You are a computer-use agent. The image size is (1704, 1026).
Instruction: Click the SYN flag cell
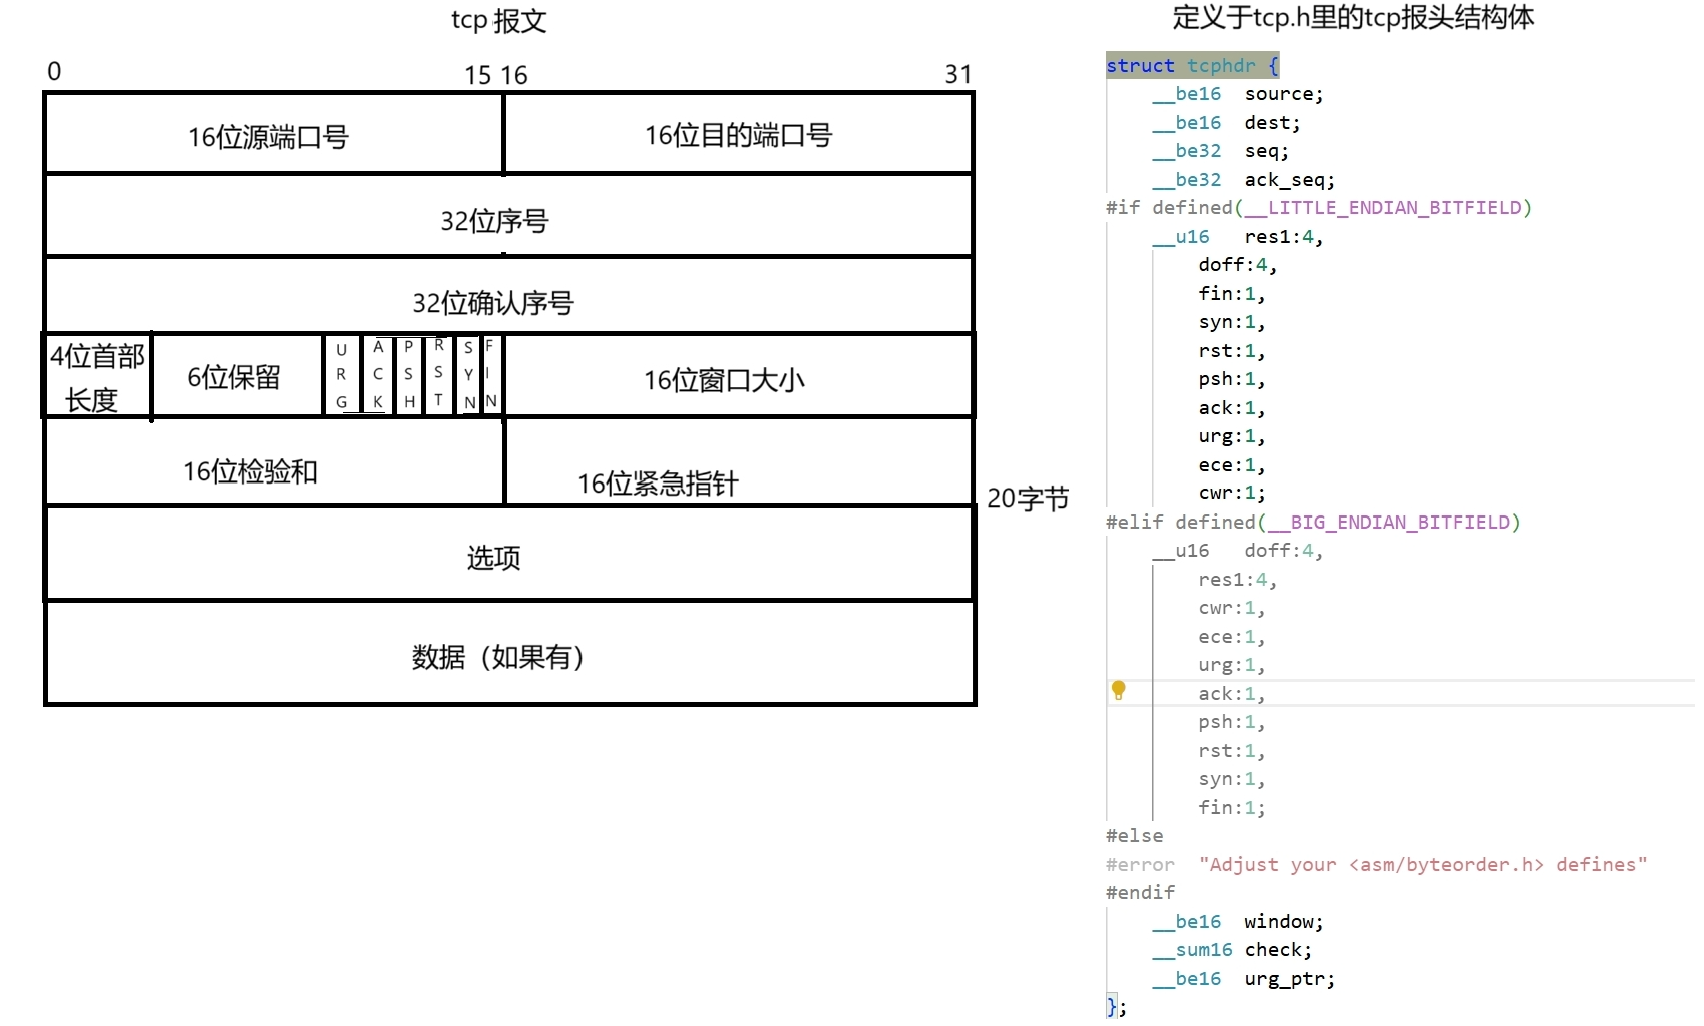pyautogui.click(x=468, y=376)
